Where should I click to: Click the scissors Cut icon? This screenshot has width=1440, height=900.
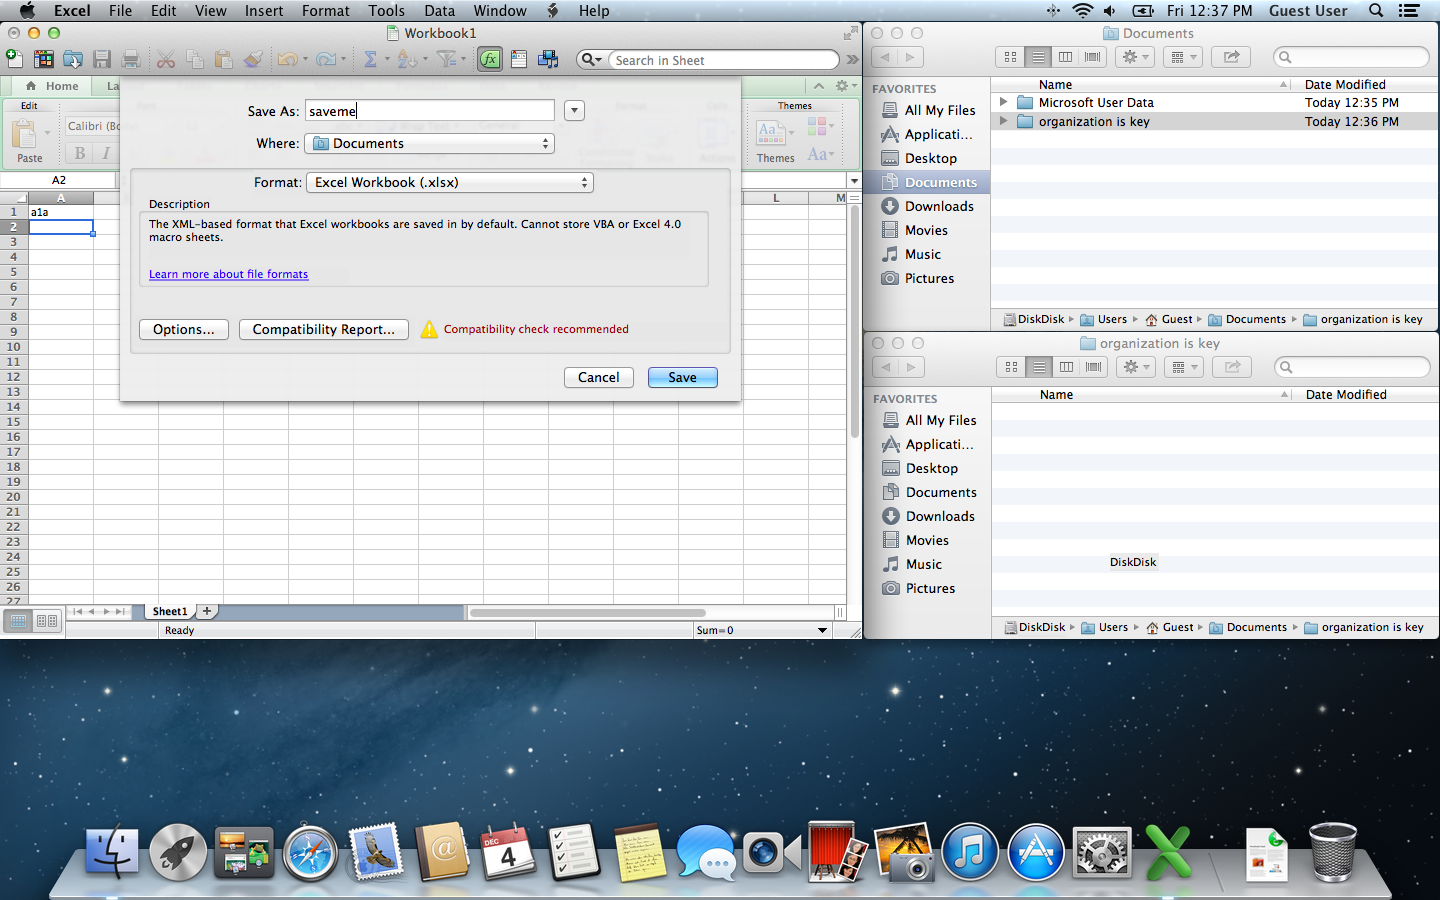click(166, 60)
